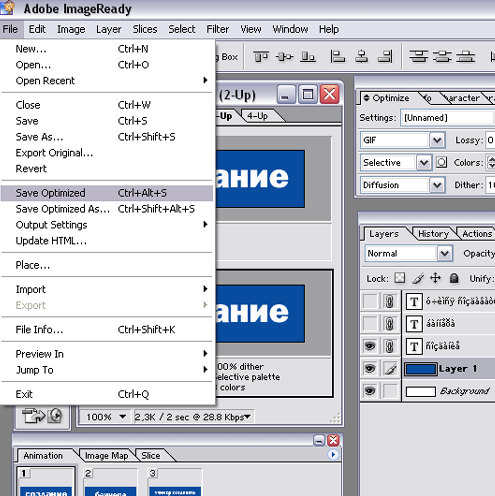Hide the Background layer eye icon
Image resolution: width=495 pixels, height=496 pixels.
[370, 391]
